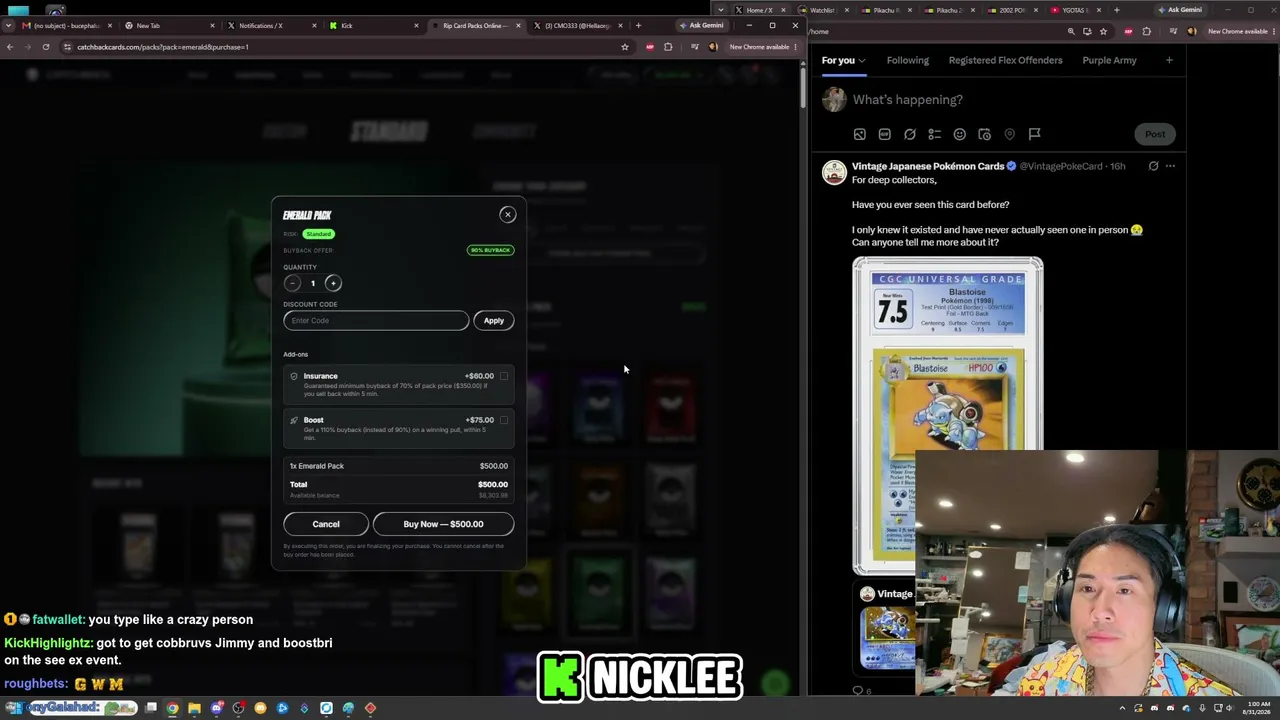Add a GIF to the X post
1280x720 pixels.
click(884, 134)
